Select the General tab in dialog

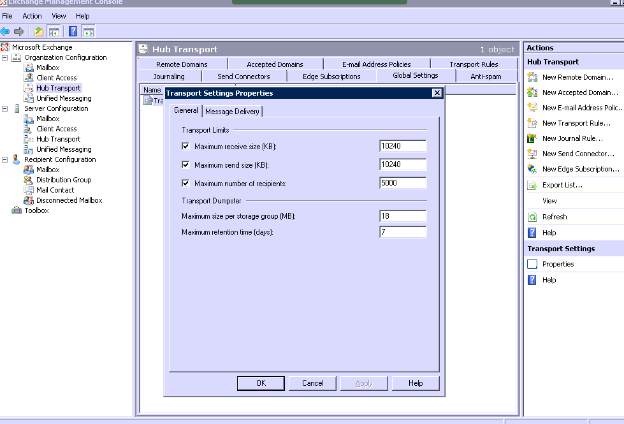186,111
